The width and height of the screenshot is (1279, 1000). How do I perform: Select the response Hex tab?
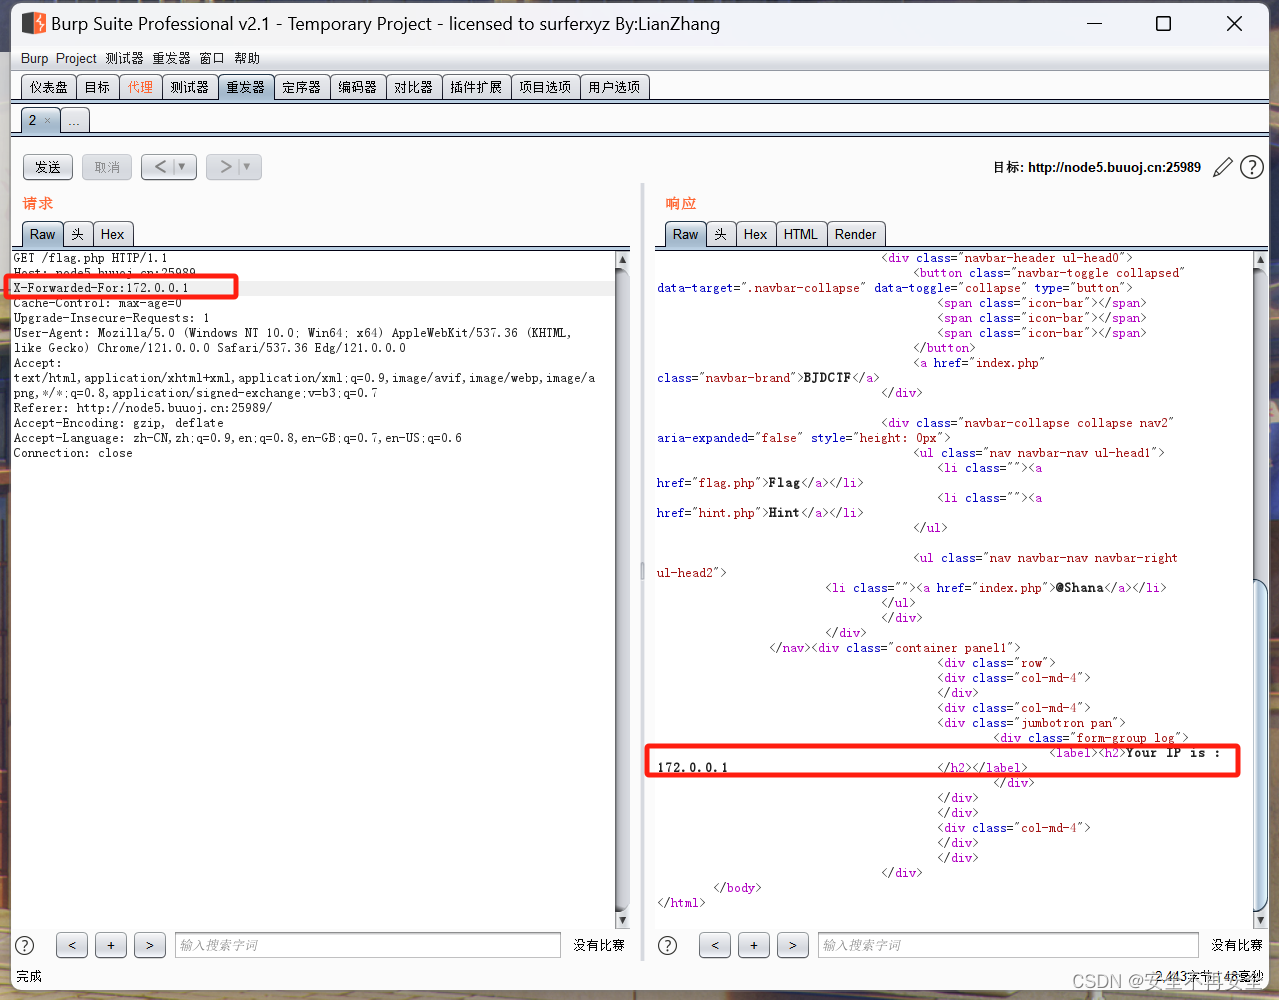pyautogui.click(x=756, y=234)
